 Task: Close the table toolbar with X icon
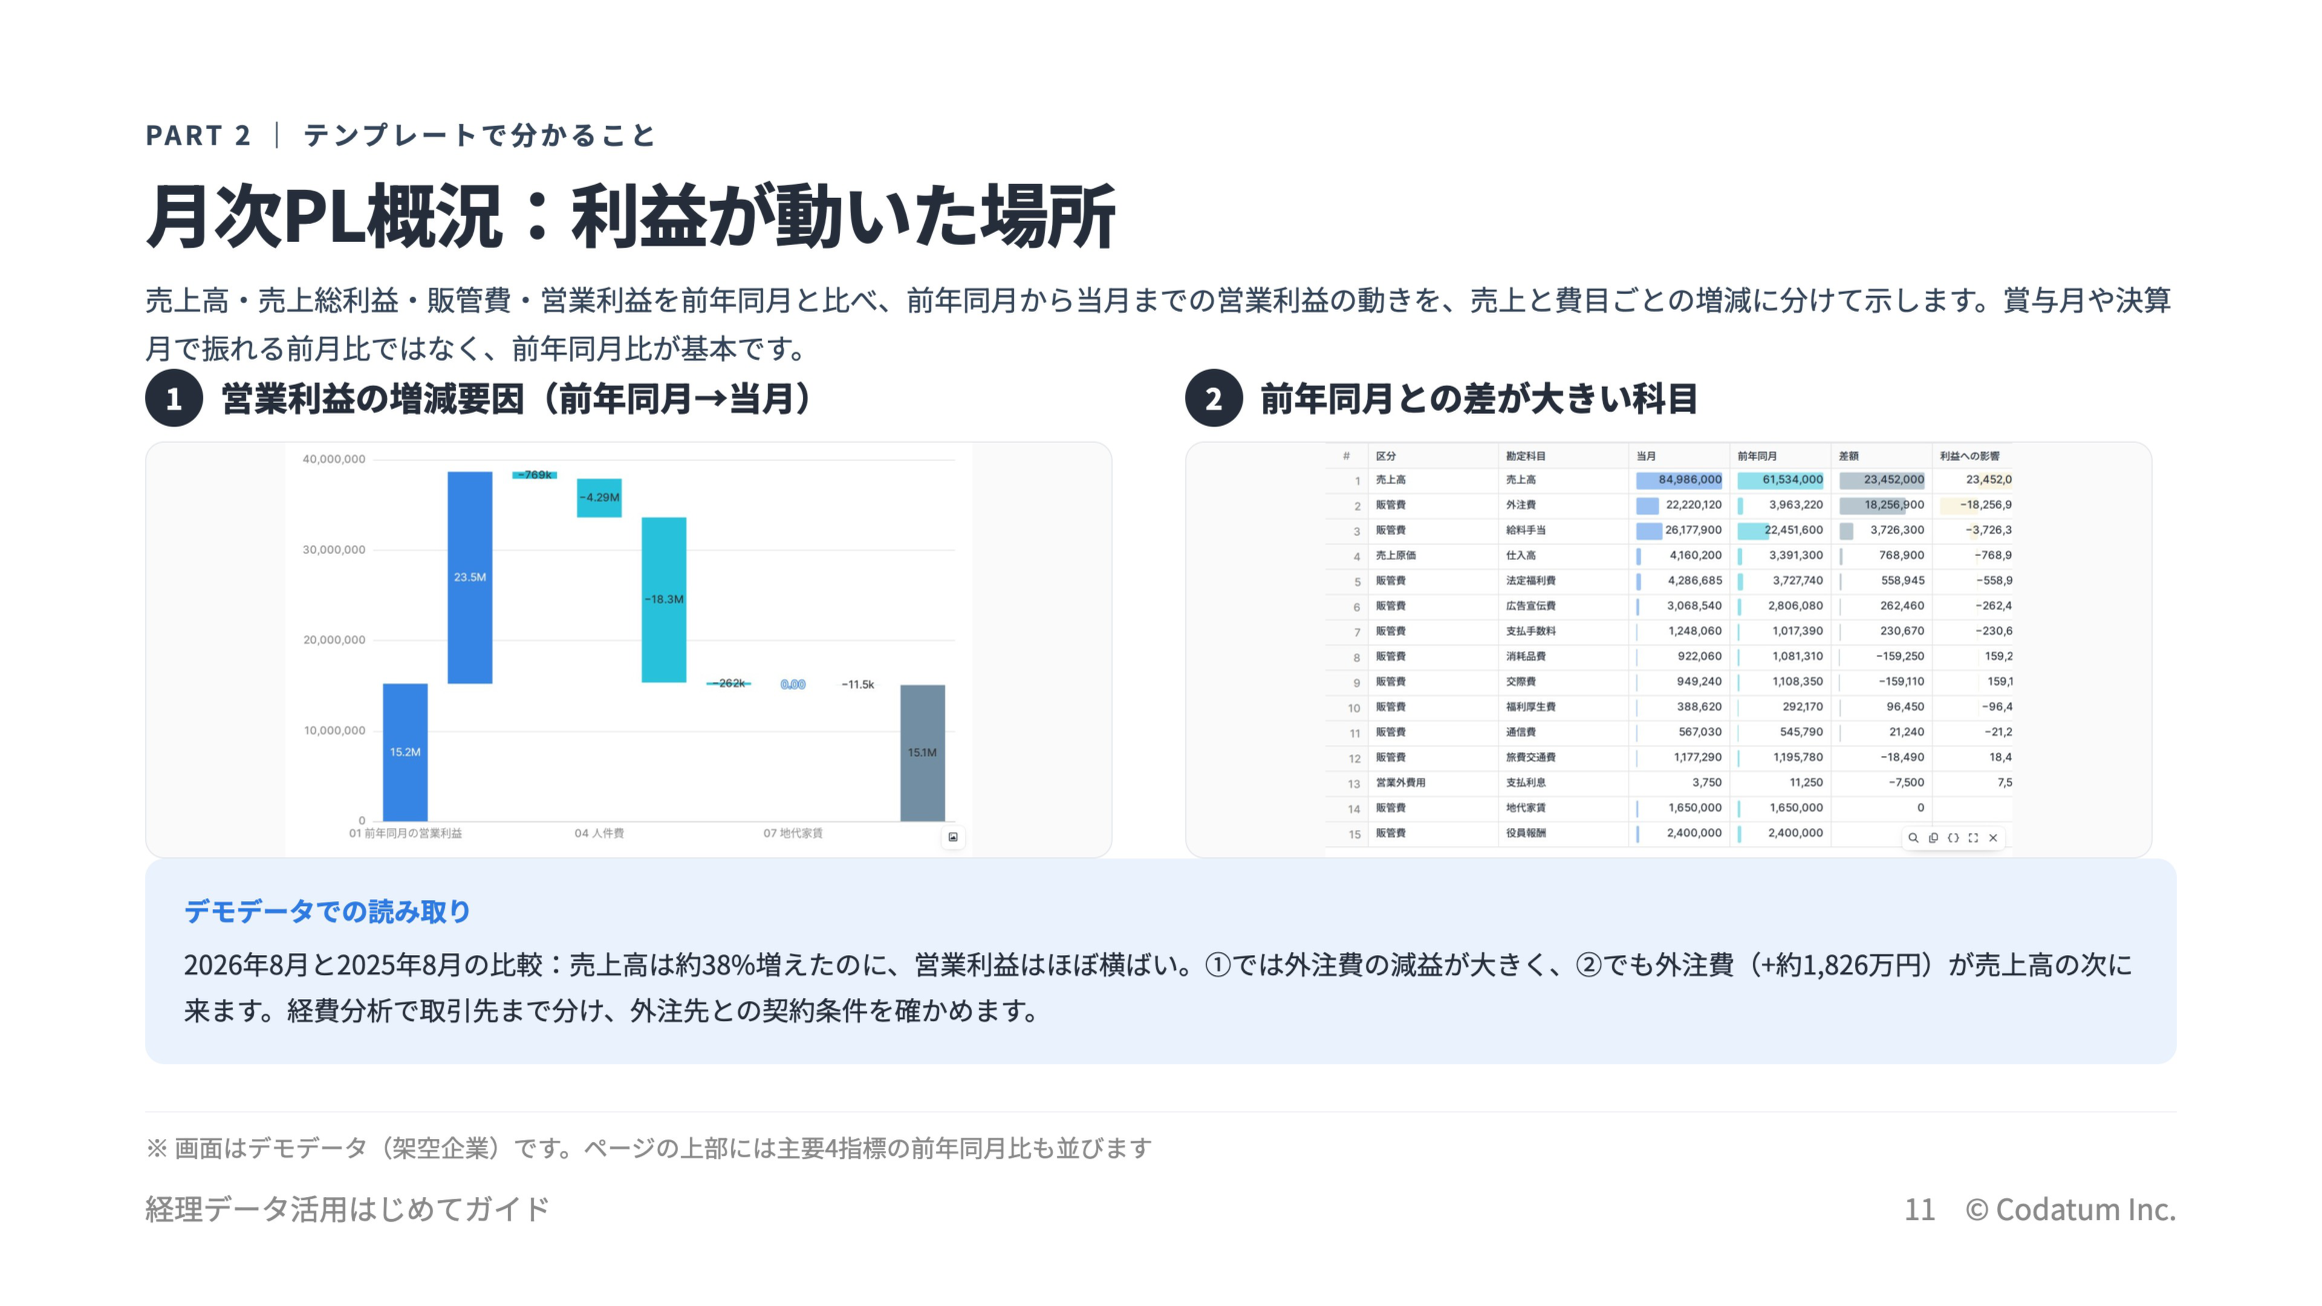point(1993,838)
